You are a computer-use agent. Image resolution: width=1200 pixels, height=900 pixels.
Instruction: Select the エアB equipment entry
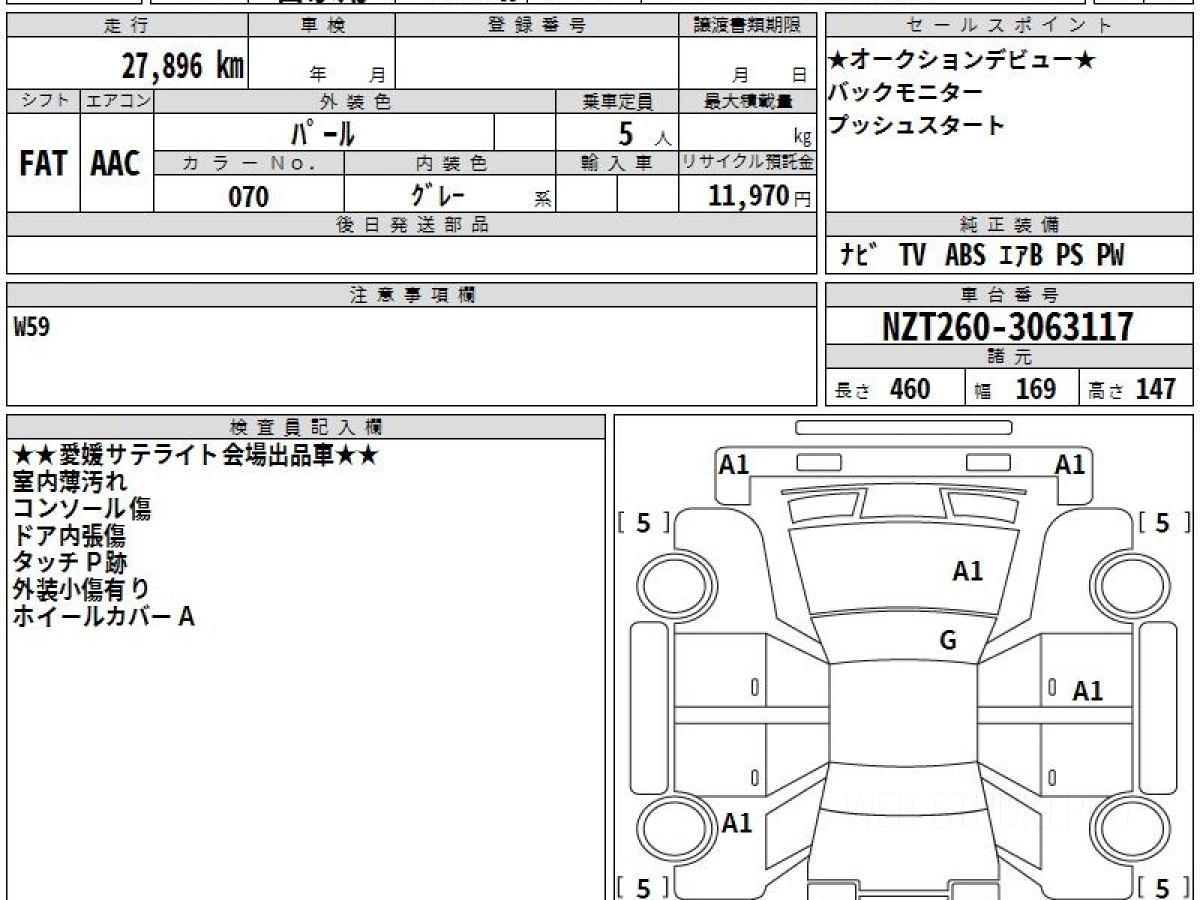pyautogui.click(x=1021, y=256)
